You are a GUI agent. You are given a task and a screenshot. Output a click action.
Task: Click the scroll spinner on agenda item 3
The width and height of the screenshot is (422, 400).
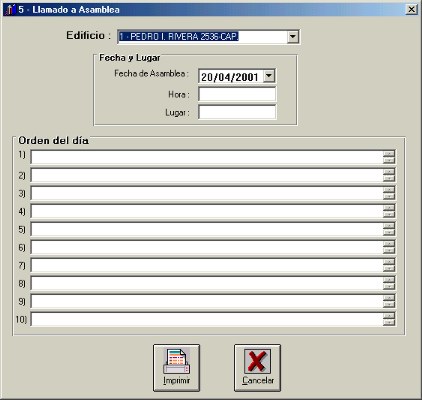coord(389,193)
